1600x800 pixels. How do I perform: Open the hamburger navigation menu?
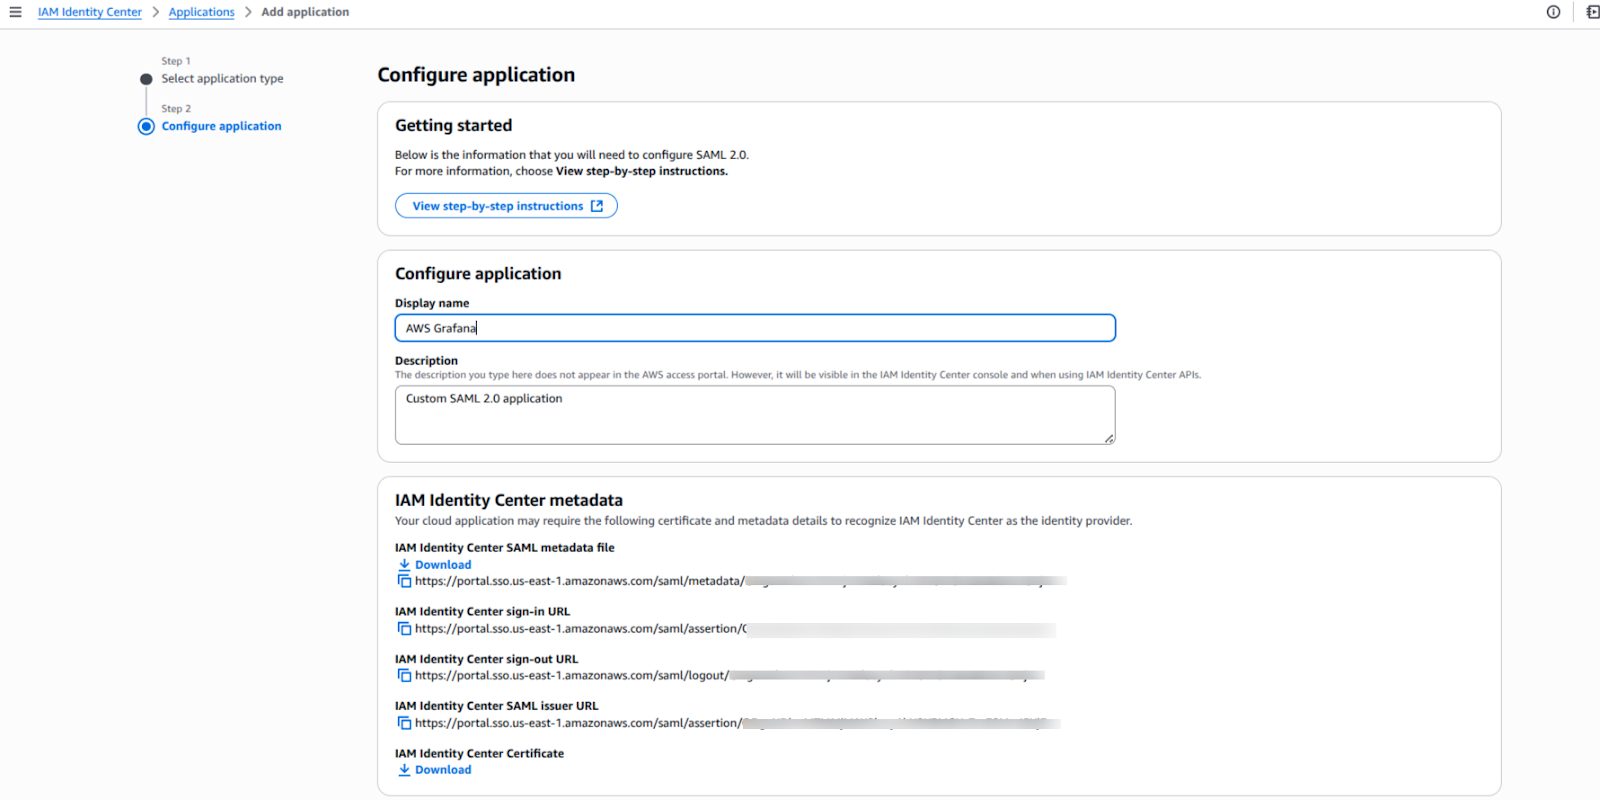(15, 12)
